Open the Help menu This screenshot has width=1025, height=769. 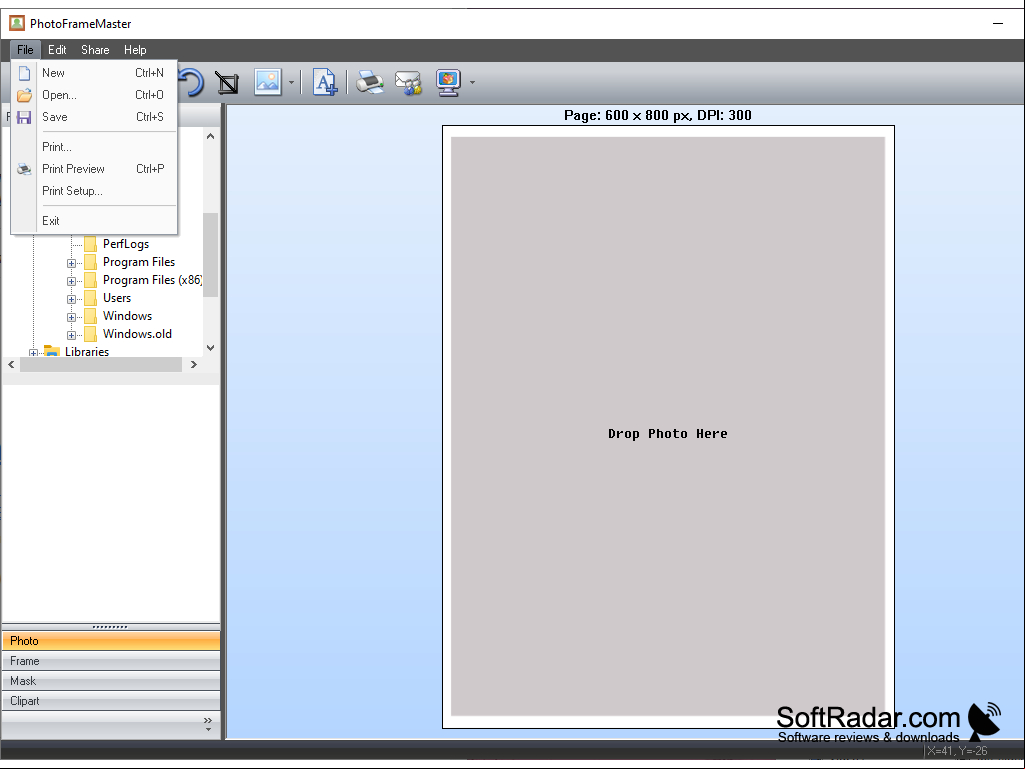135,50
